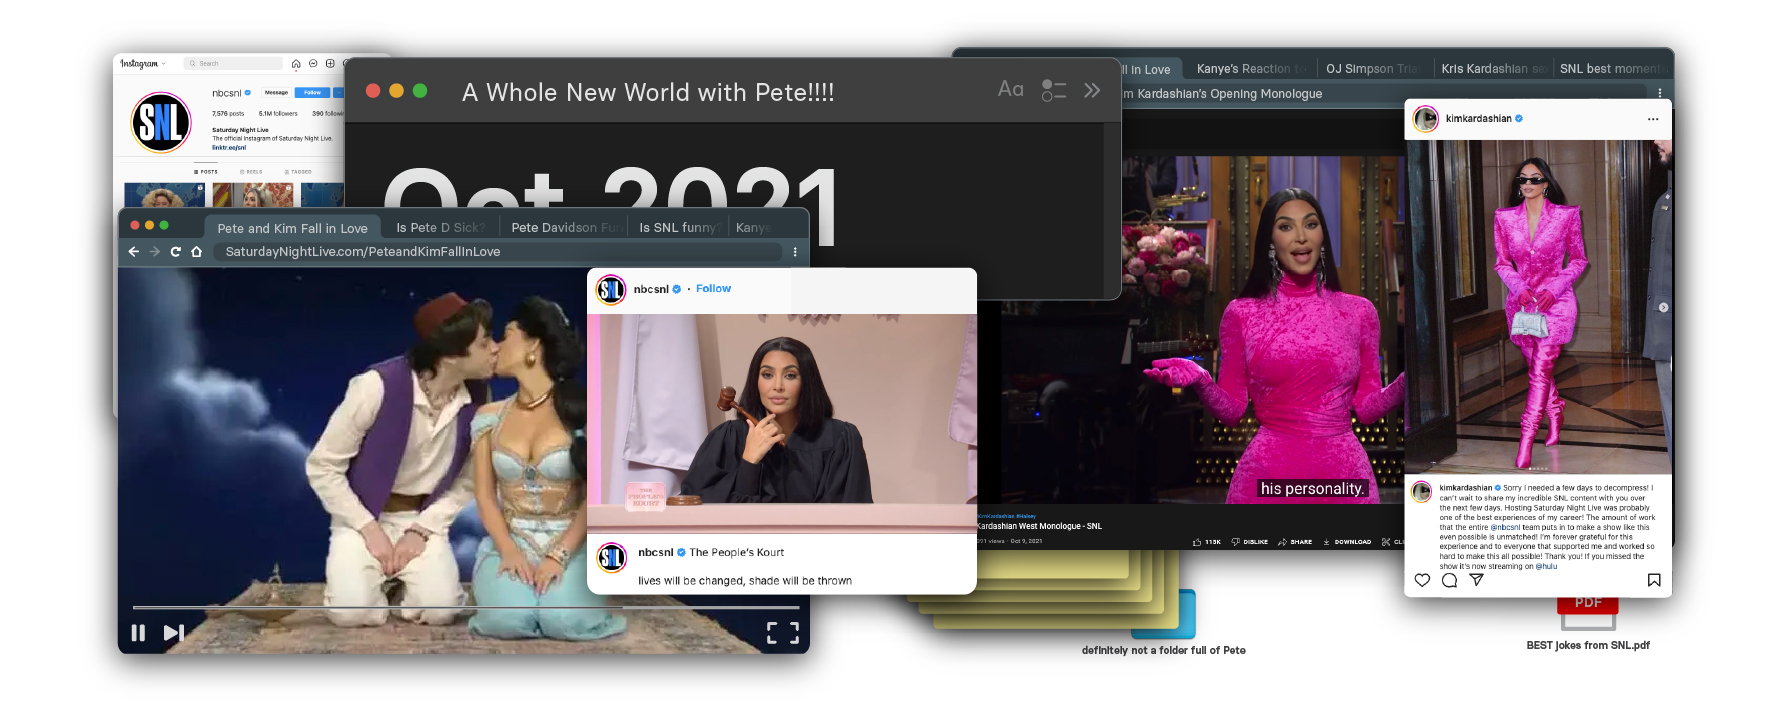The image size is (1781, 724).
Task: Open the 'BEST jokes from SNL.pdf' file
Action: click(x=1588, y=620)
